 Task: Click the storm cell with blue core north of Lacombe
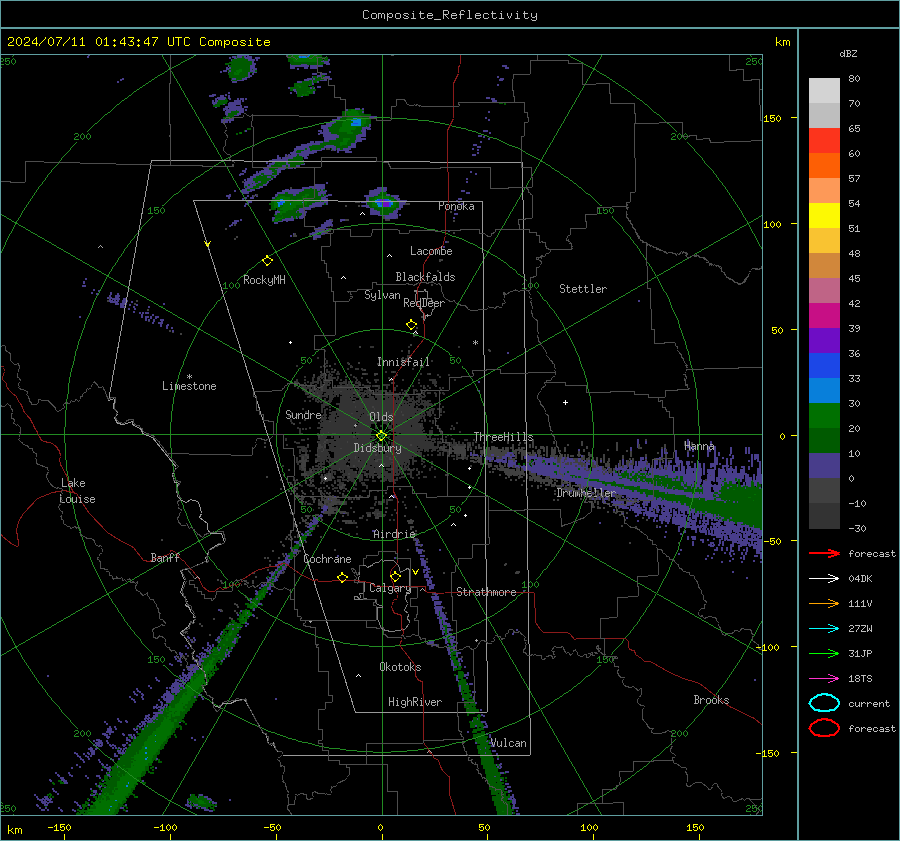point(347,129)
